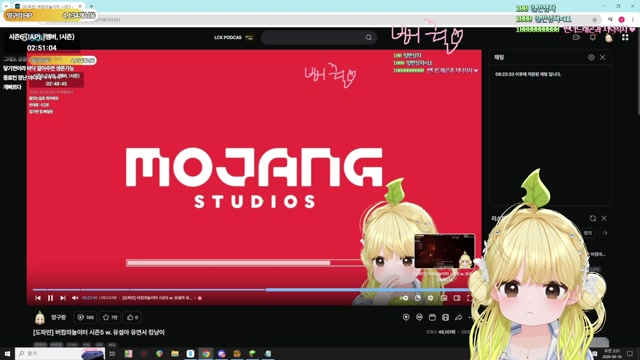Viewport: 640px width, 360px height.
Task: Refresh the recommendations panel below chat
Action: tap(593, 219)
